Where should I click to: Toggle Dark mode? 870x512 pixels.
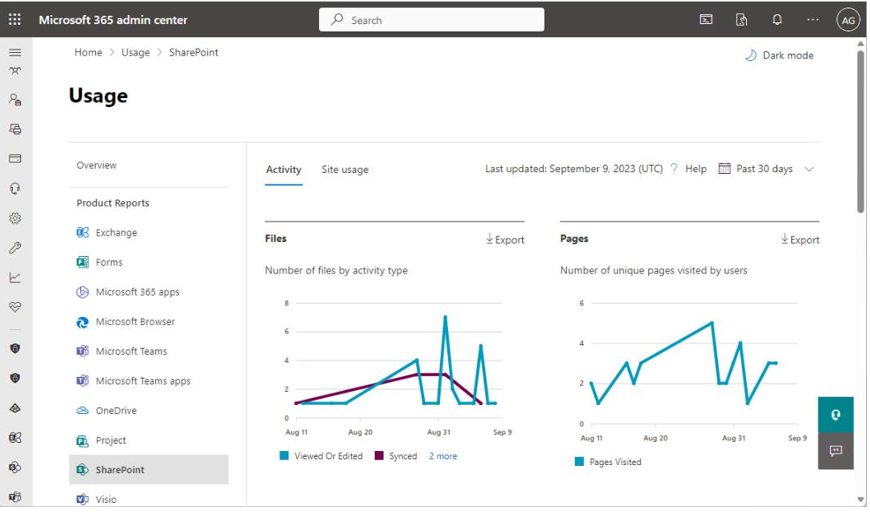point(779,55)
